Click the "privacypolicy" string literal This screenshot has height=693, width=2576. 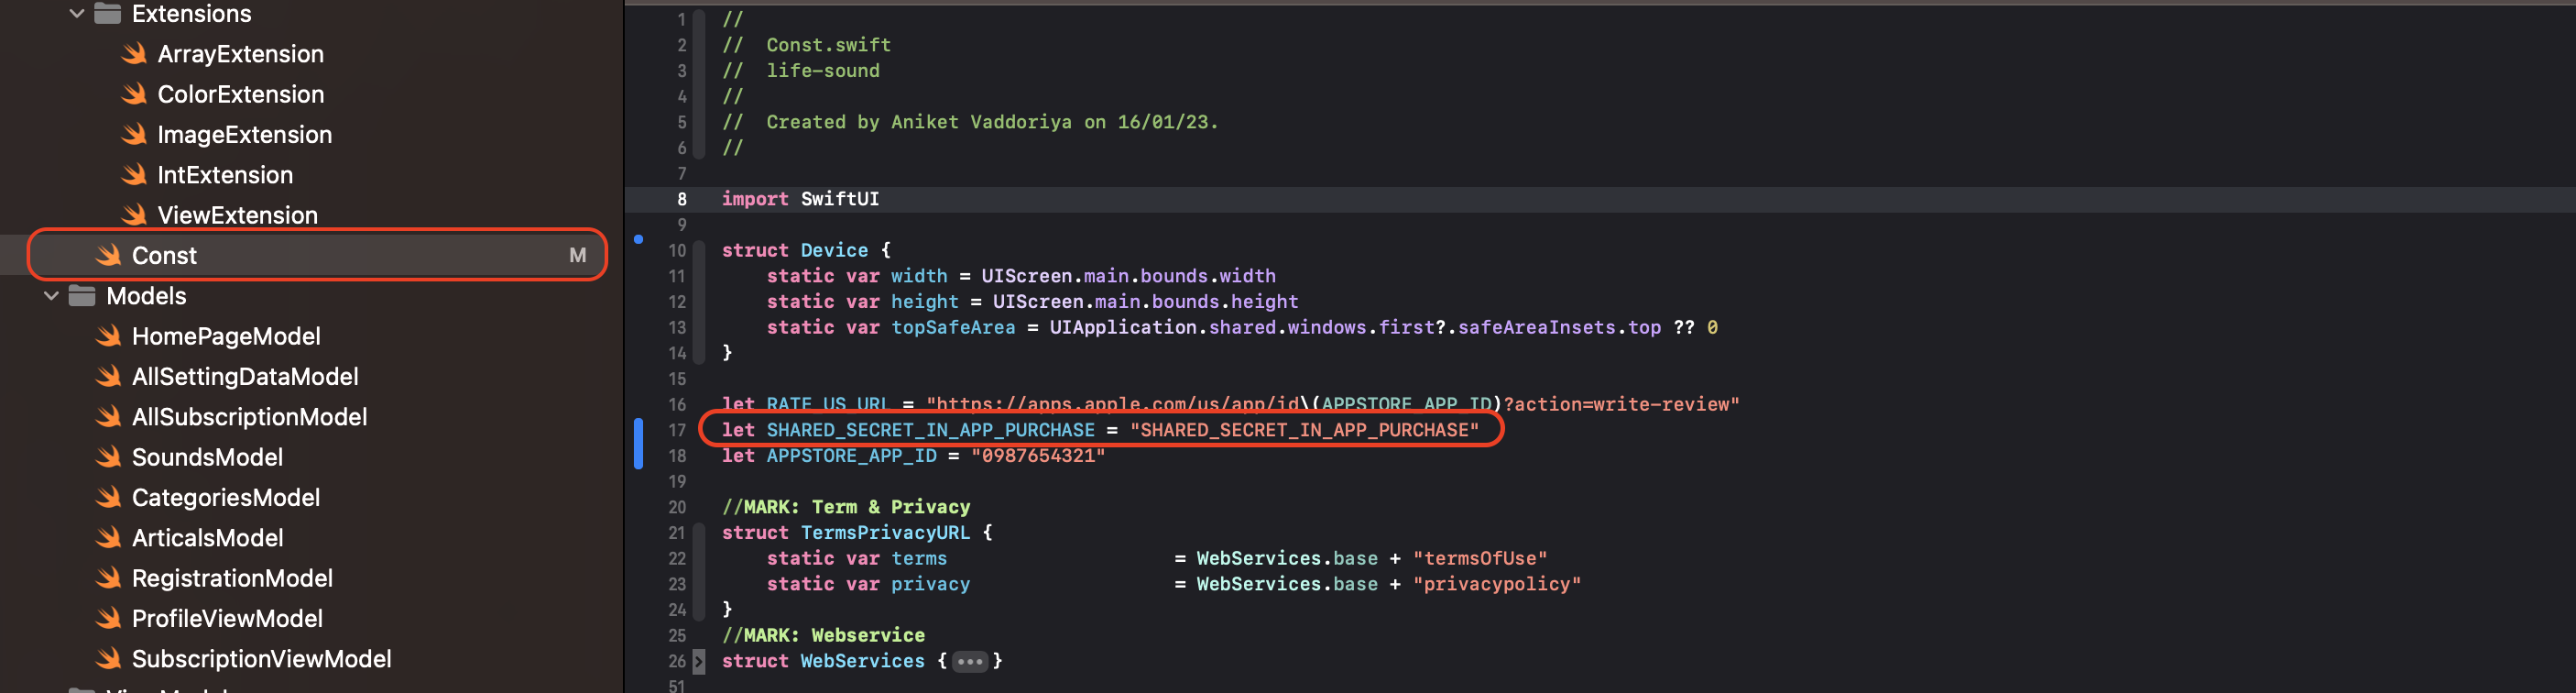1496,584
